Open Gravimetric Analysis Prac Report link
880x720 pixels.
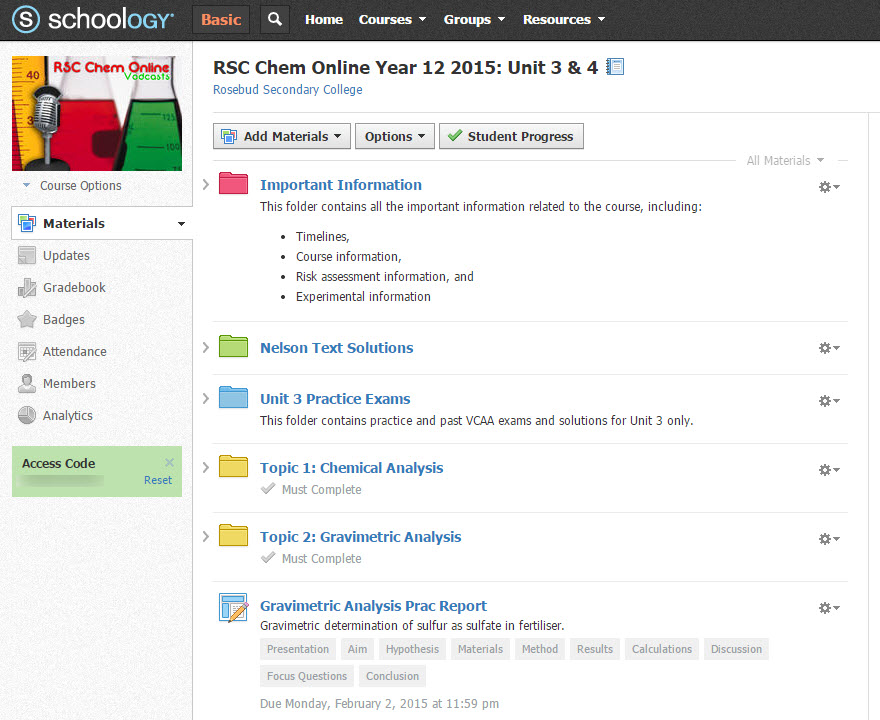point(373,606)
